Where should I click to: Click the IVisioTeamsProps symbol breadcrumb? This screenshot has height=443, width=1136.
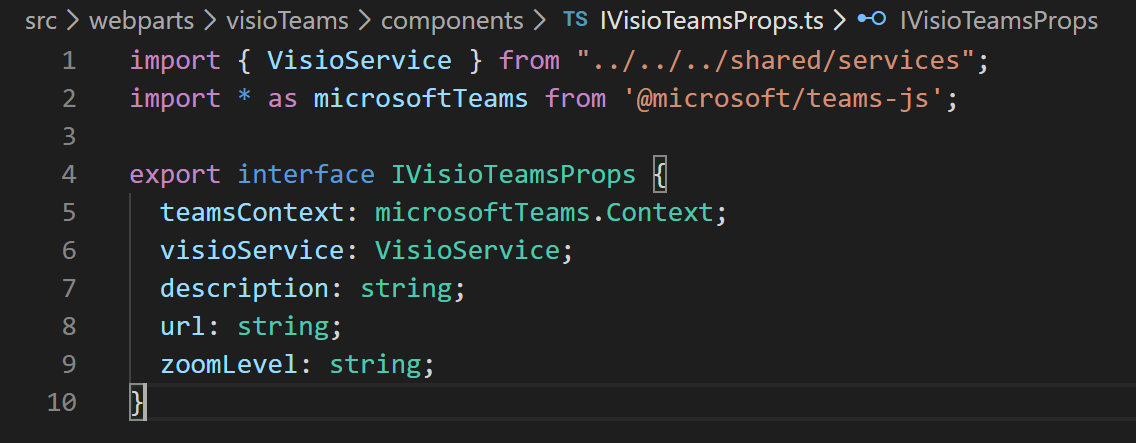(x=998, y=21)
